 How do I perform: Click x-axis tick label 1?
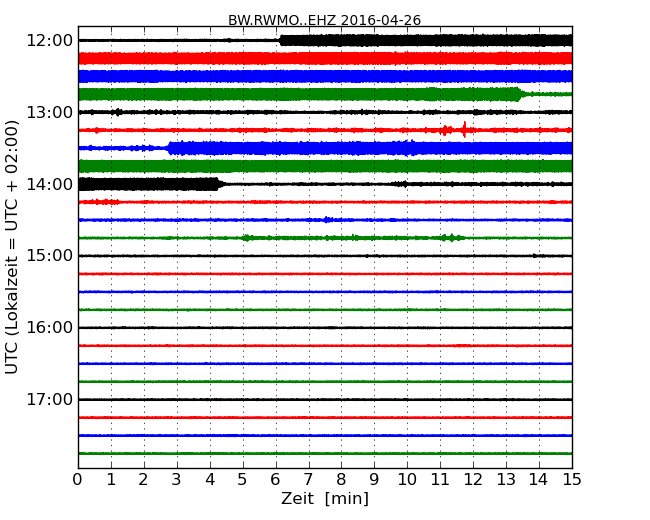(x=111, y=480)
